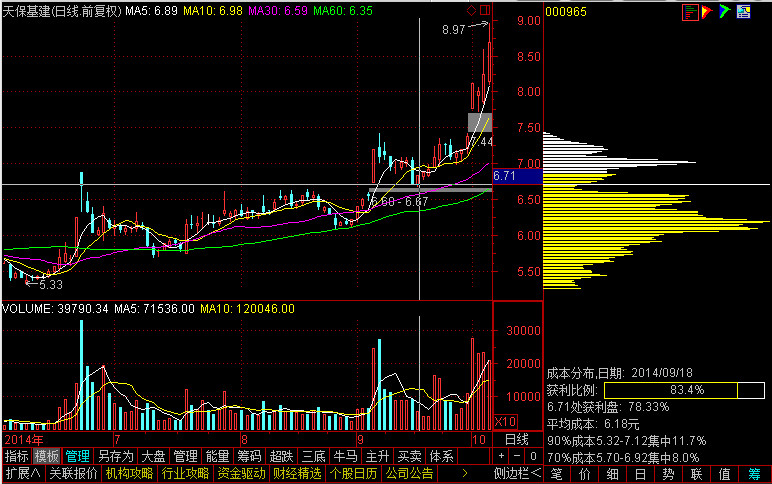Toggle the 模板 template button

point(47,456)
